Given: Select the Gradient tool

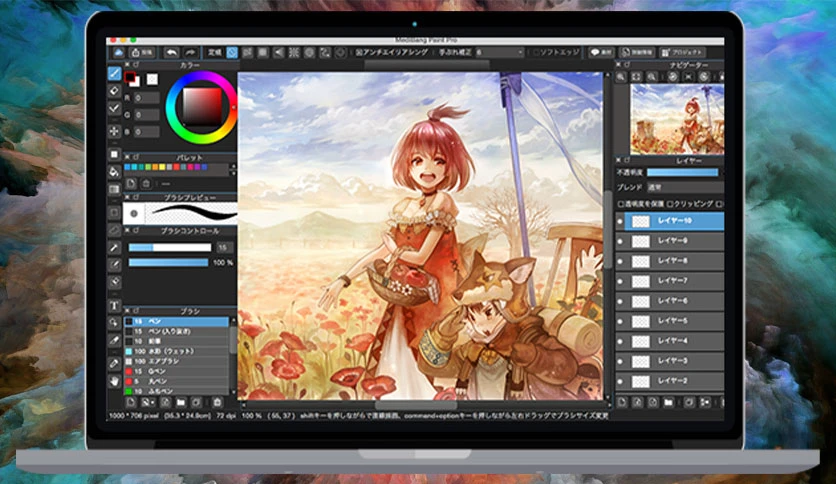Looking at the screenshot, I should click(x=114, y=189).
